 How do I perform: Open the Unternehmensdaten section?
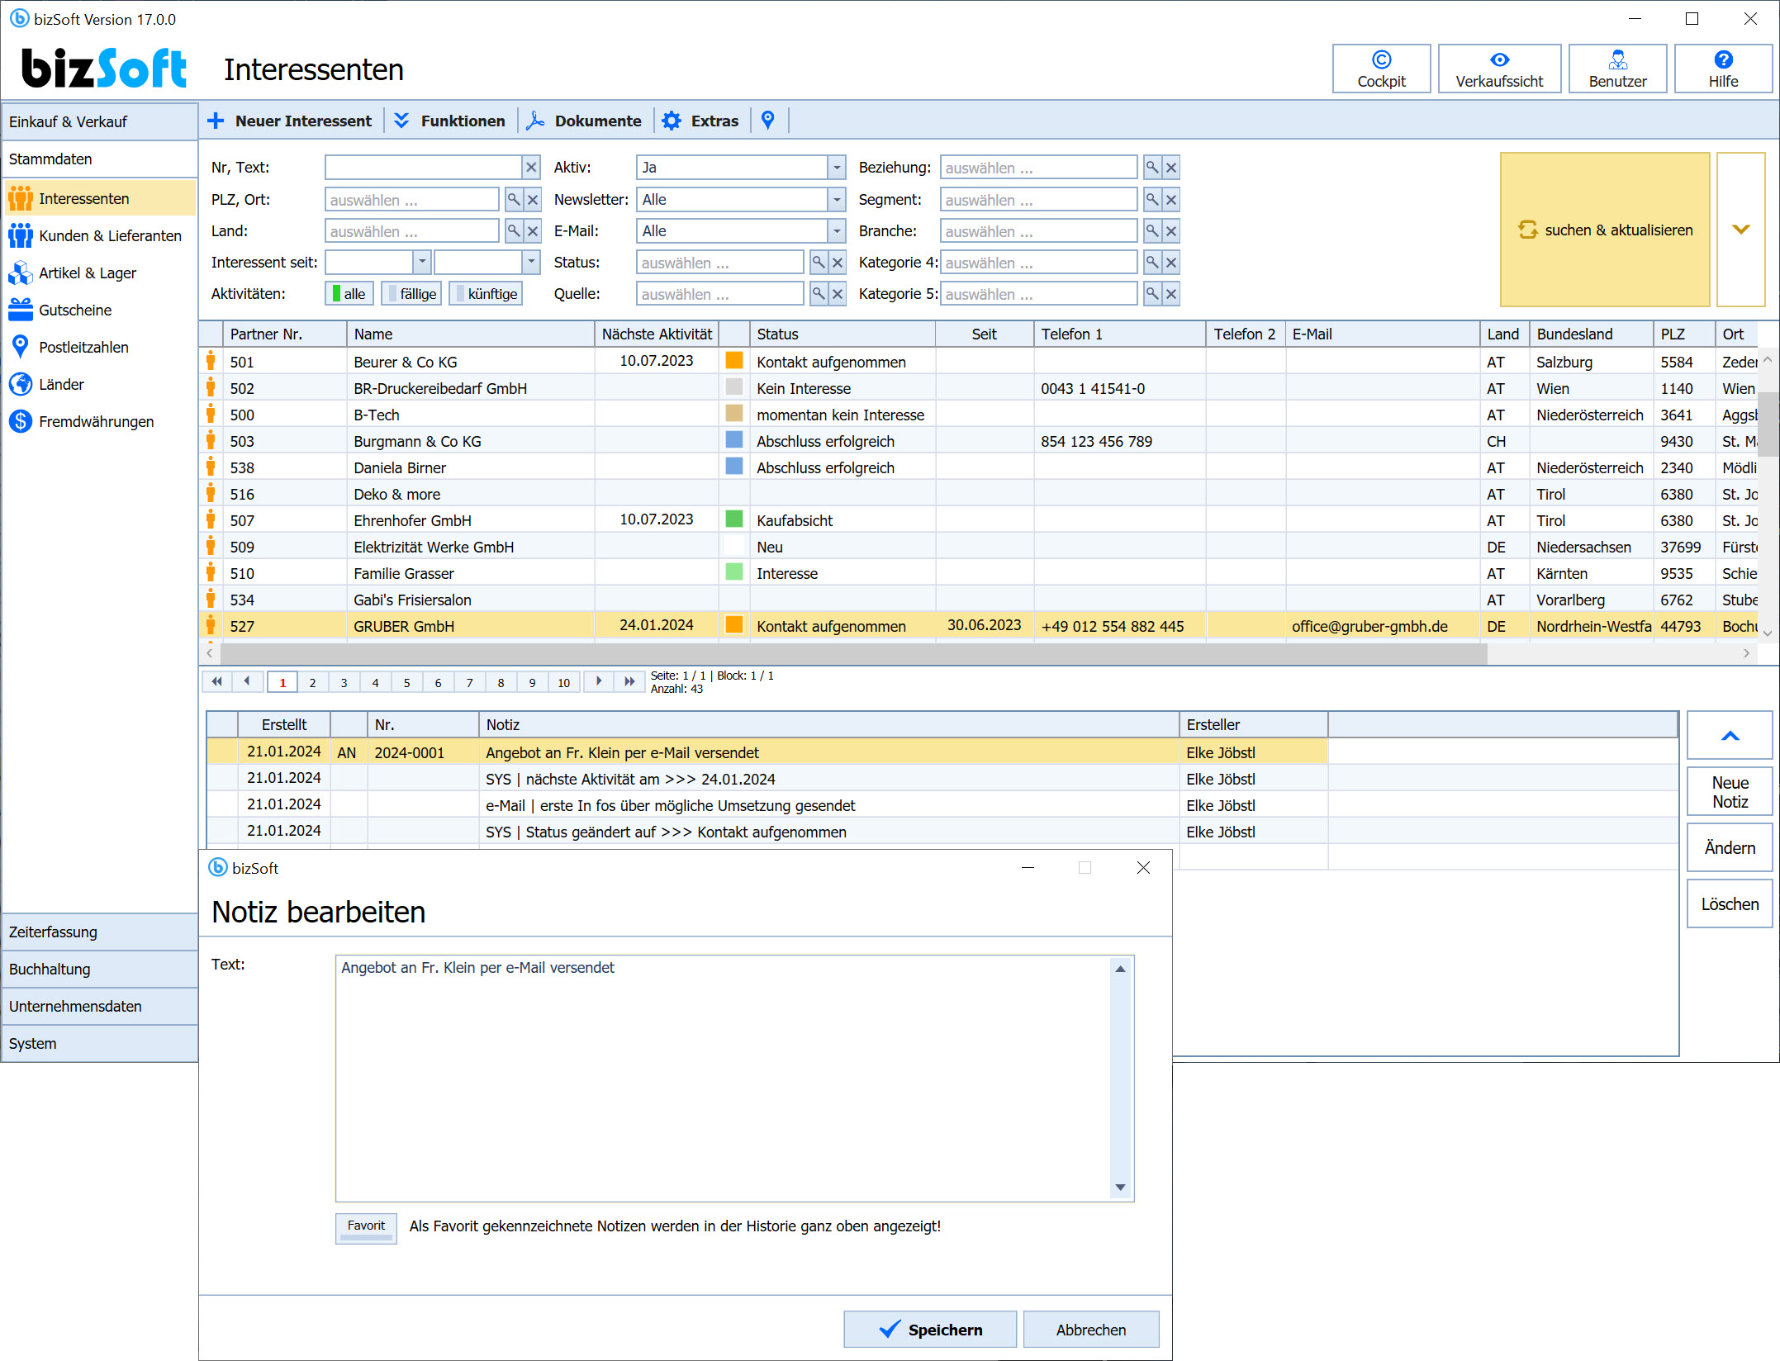click(x=99, y=1005)
